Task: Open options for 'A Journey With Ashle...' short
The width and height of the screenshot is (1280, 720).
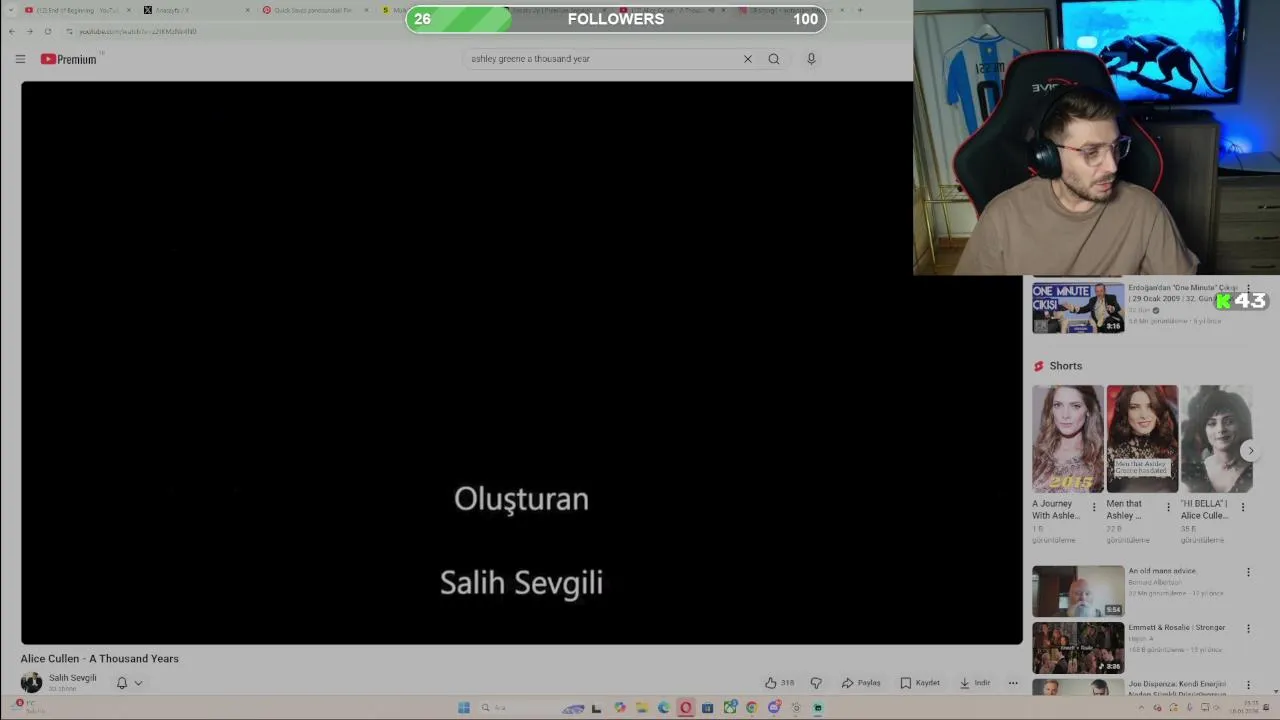Action: tap(1094, 507)
